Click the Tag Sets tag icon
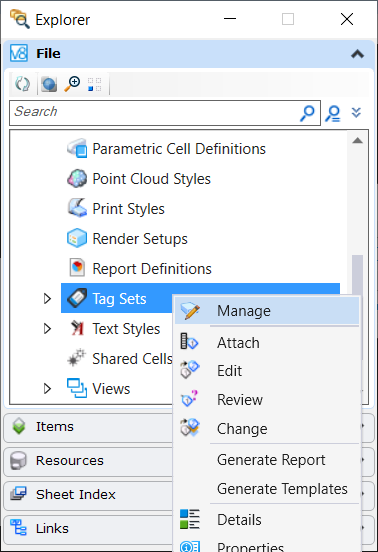The height and width of the screenshot is (552, 378). point(77,298)
